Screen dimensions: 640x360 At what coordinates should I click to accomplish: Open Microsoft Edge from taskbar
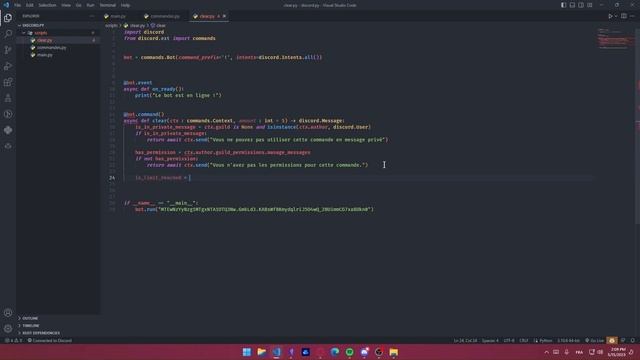coord(335,352)
